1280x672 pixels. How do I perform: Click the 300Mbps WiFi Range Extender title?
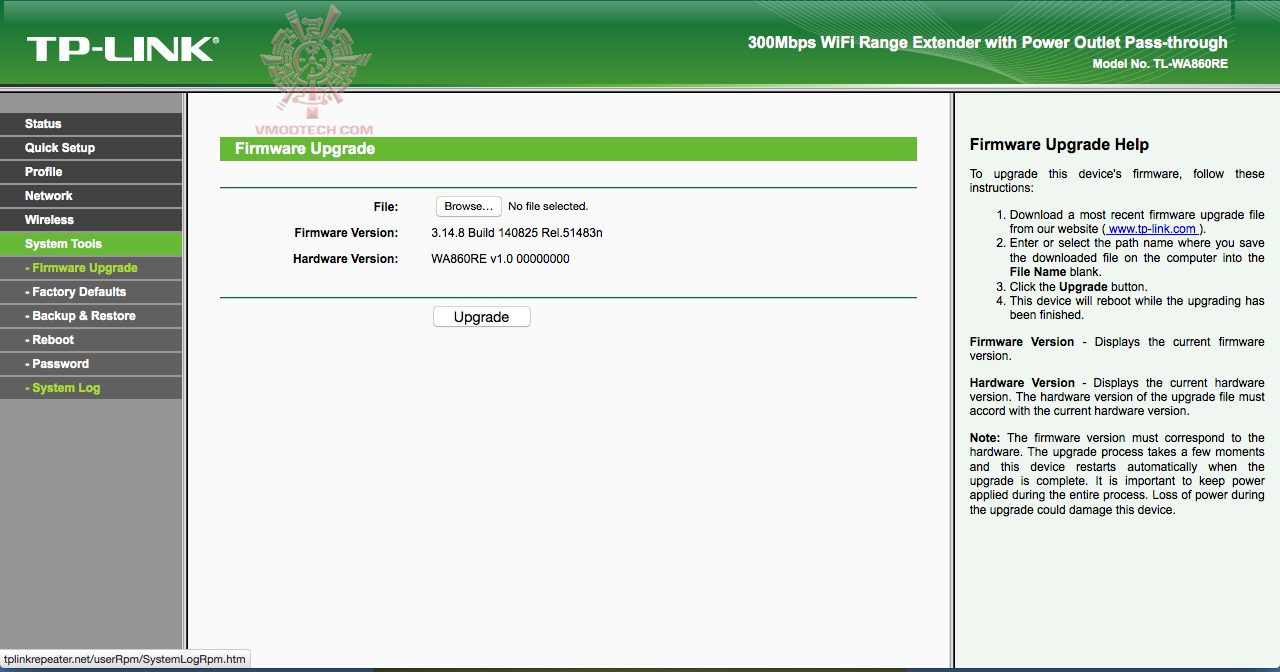point(987,43)
